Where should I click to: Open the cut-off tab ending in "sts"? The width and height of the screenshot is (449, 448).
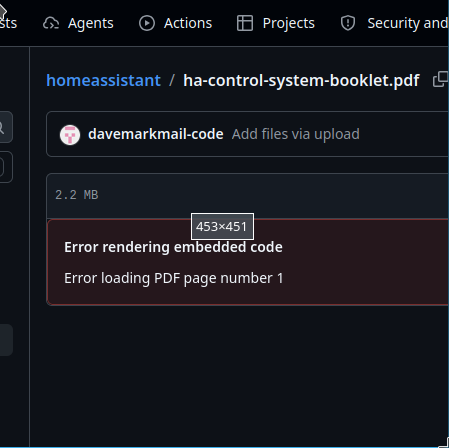click(x=8, y=23)
